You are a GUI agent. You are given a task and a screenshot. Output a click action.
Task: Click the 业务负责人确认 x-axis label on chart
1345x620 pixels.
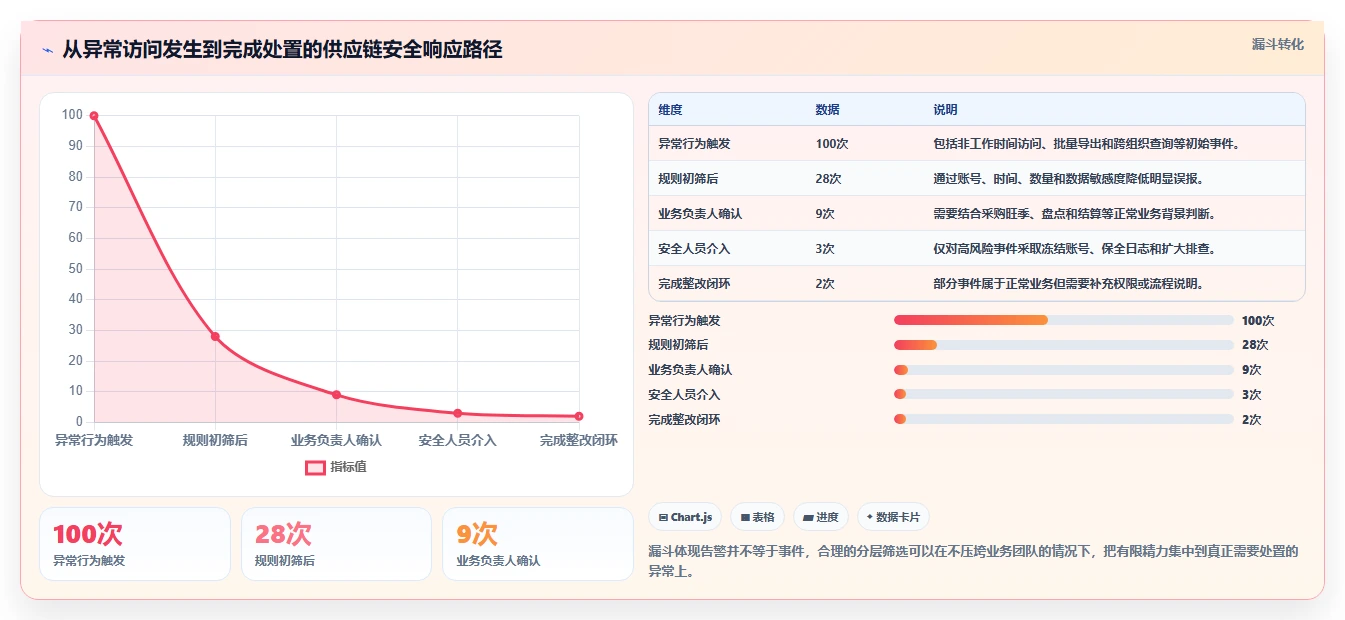(336, 440)
